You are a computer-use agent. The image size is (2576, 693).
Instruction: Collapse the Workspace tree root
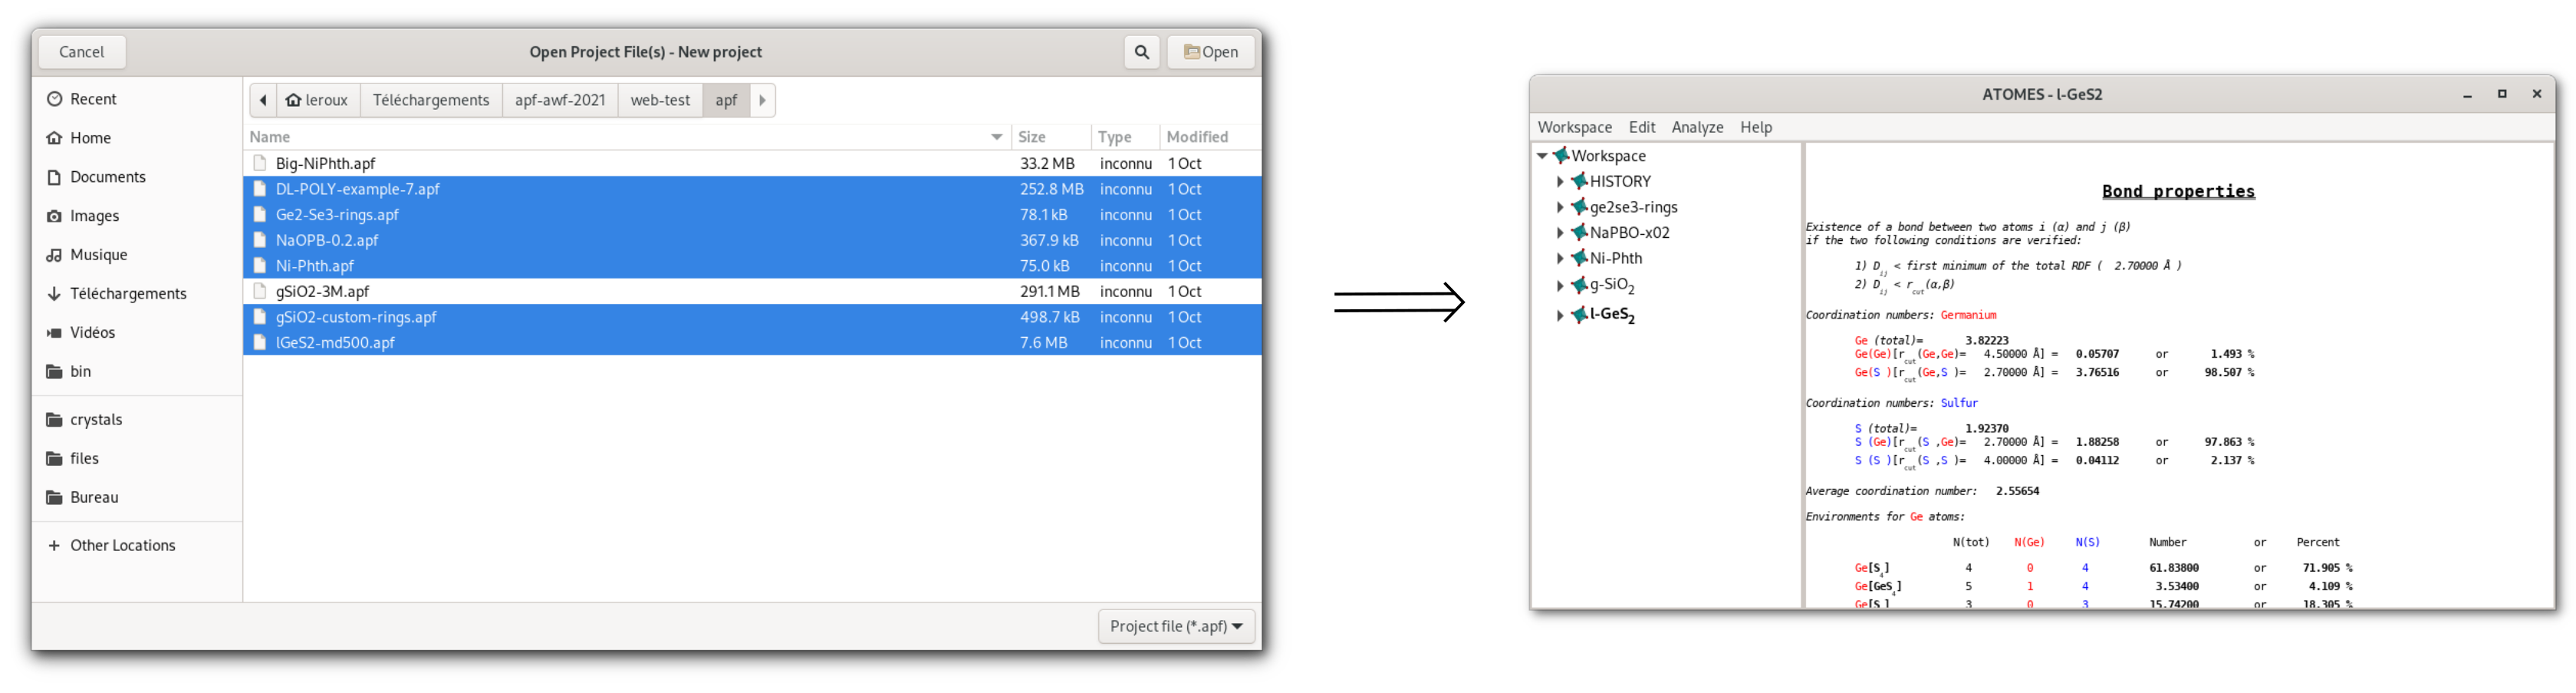coord(1542,156)
